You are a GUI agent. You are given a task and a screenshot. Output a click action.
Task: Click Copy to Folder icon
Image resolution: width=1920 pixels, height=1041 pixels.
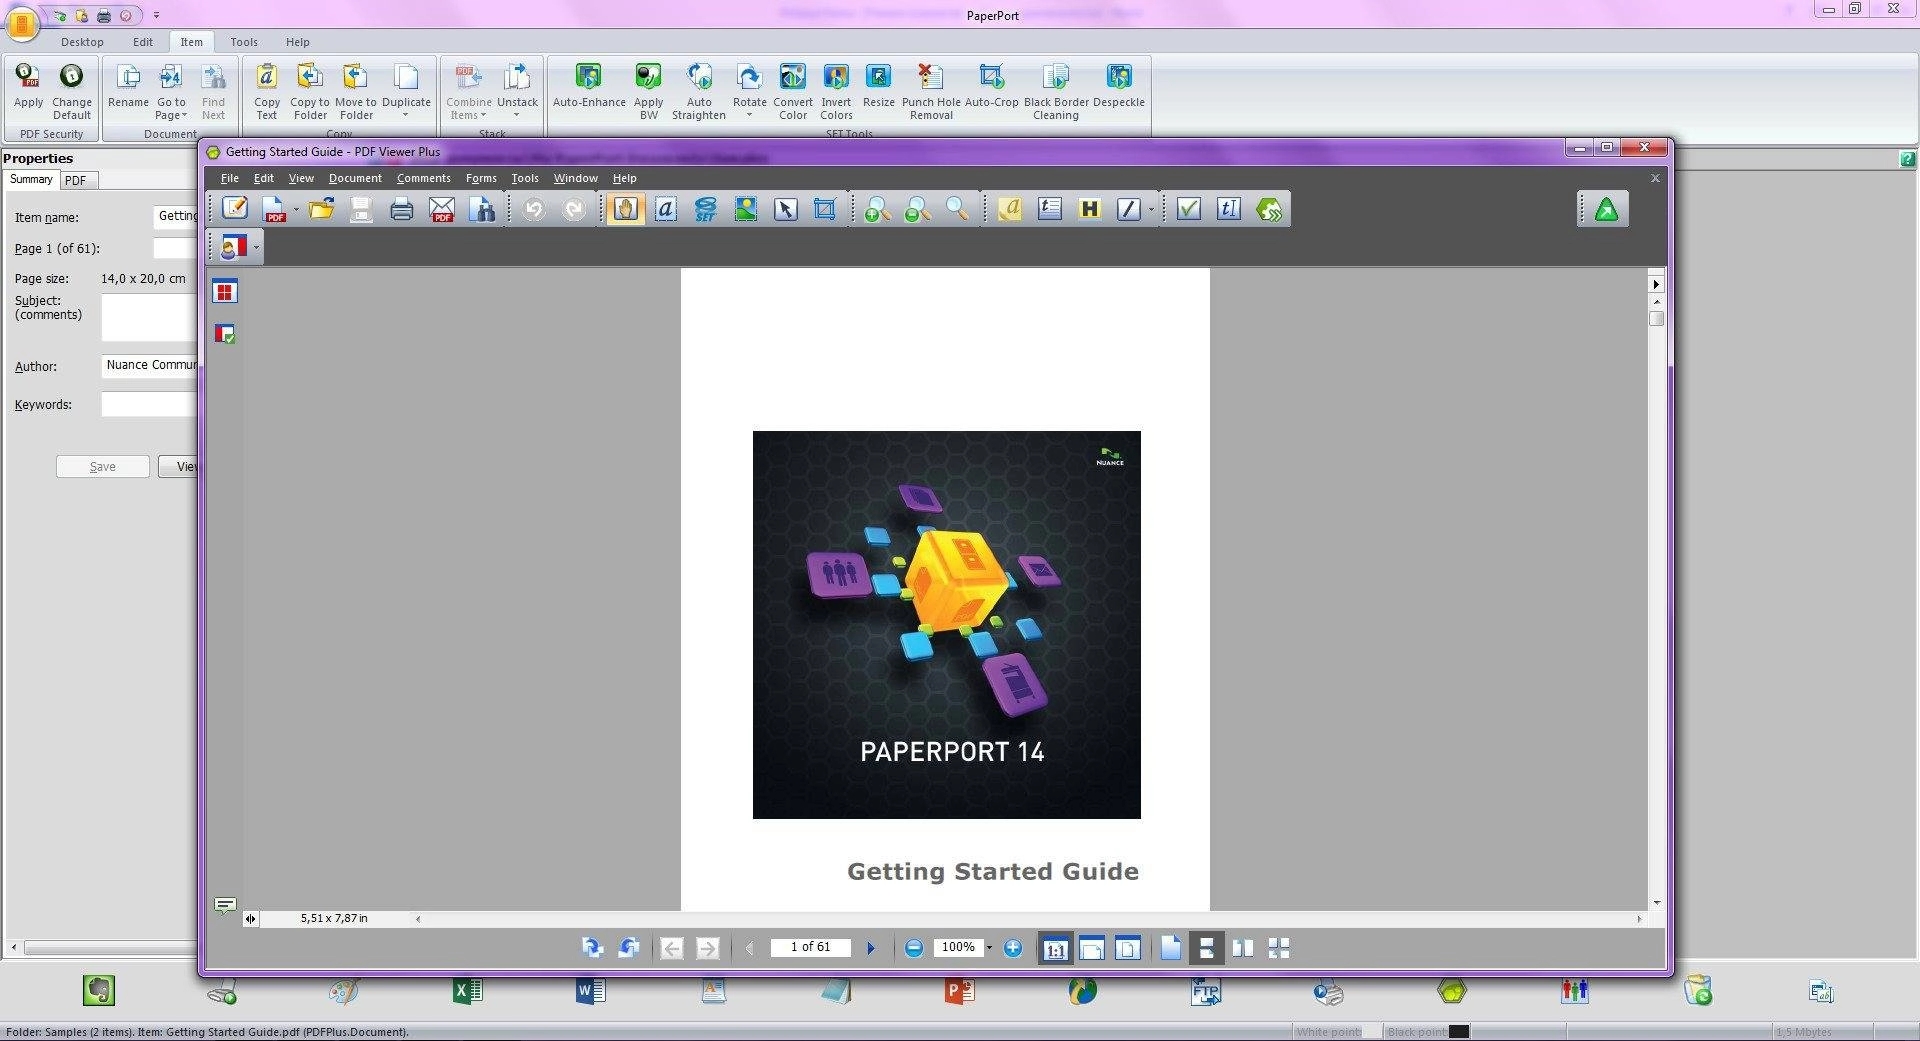pos(310,91)
